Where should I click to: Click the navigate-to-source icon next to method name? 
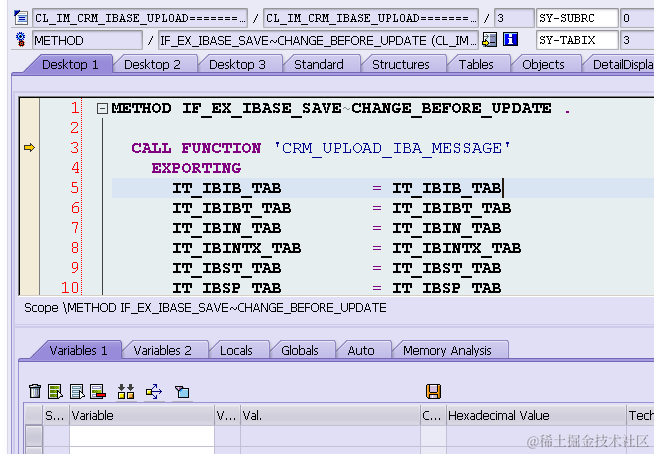[489, 40]
